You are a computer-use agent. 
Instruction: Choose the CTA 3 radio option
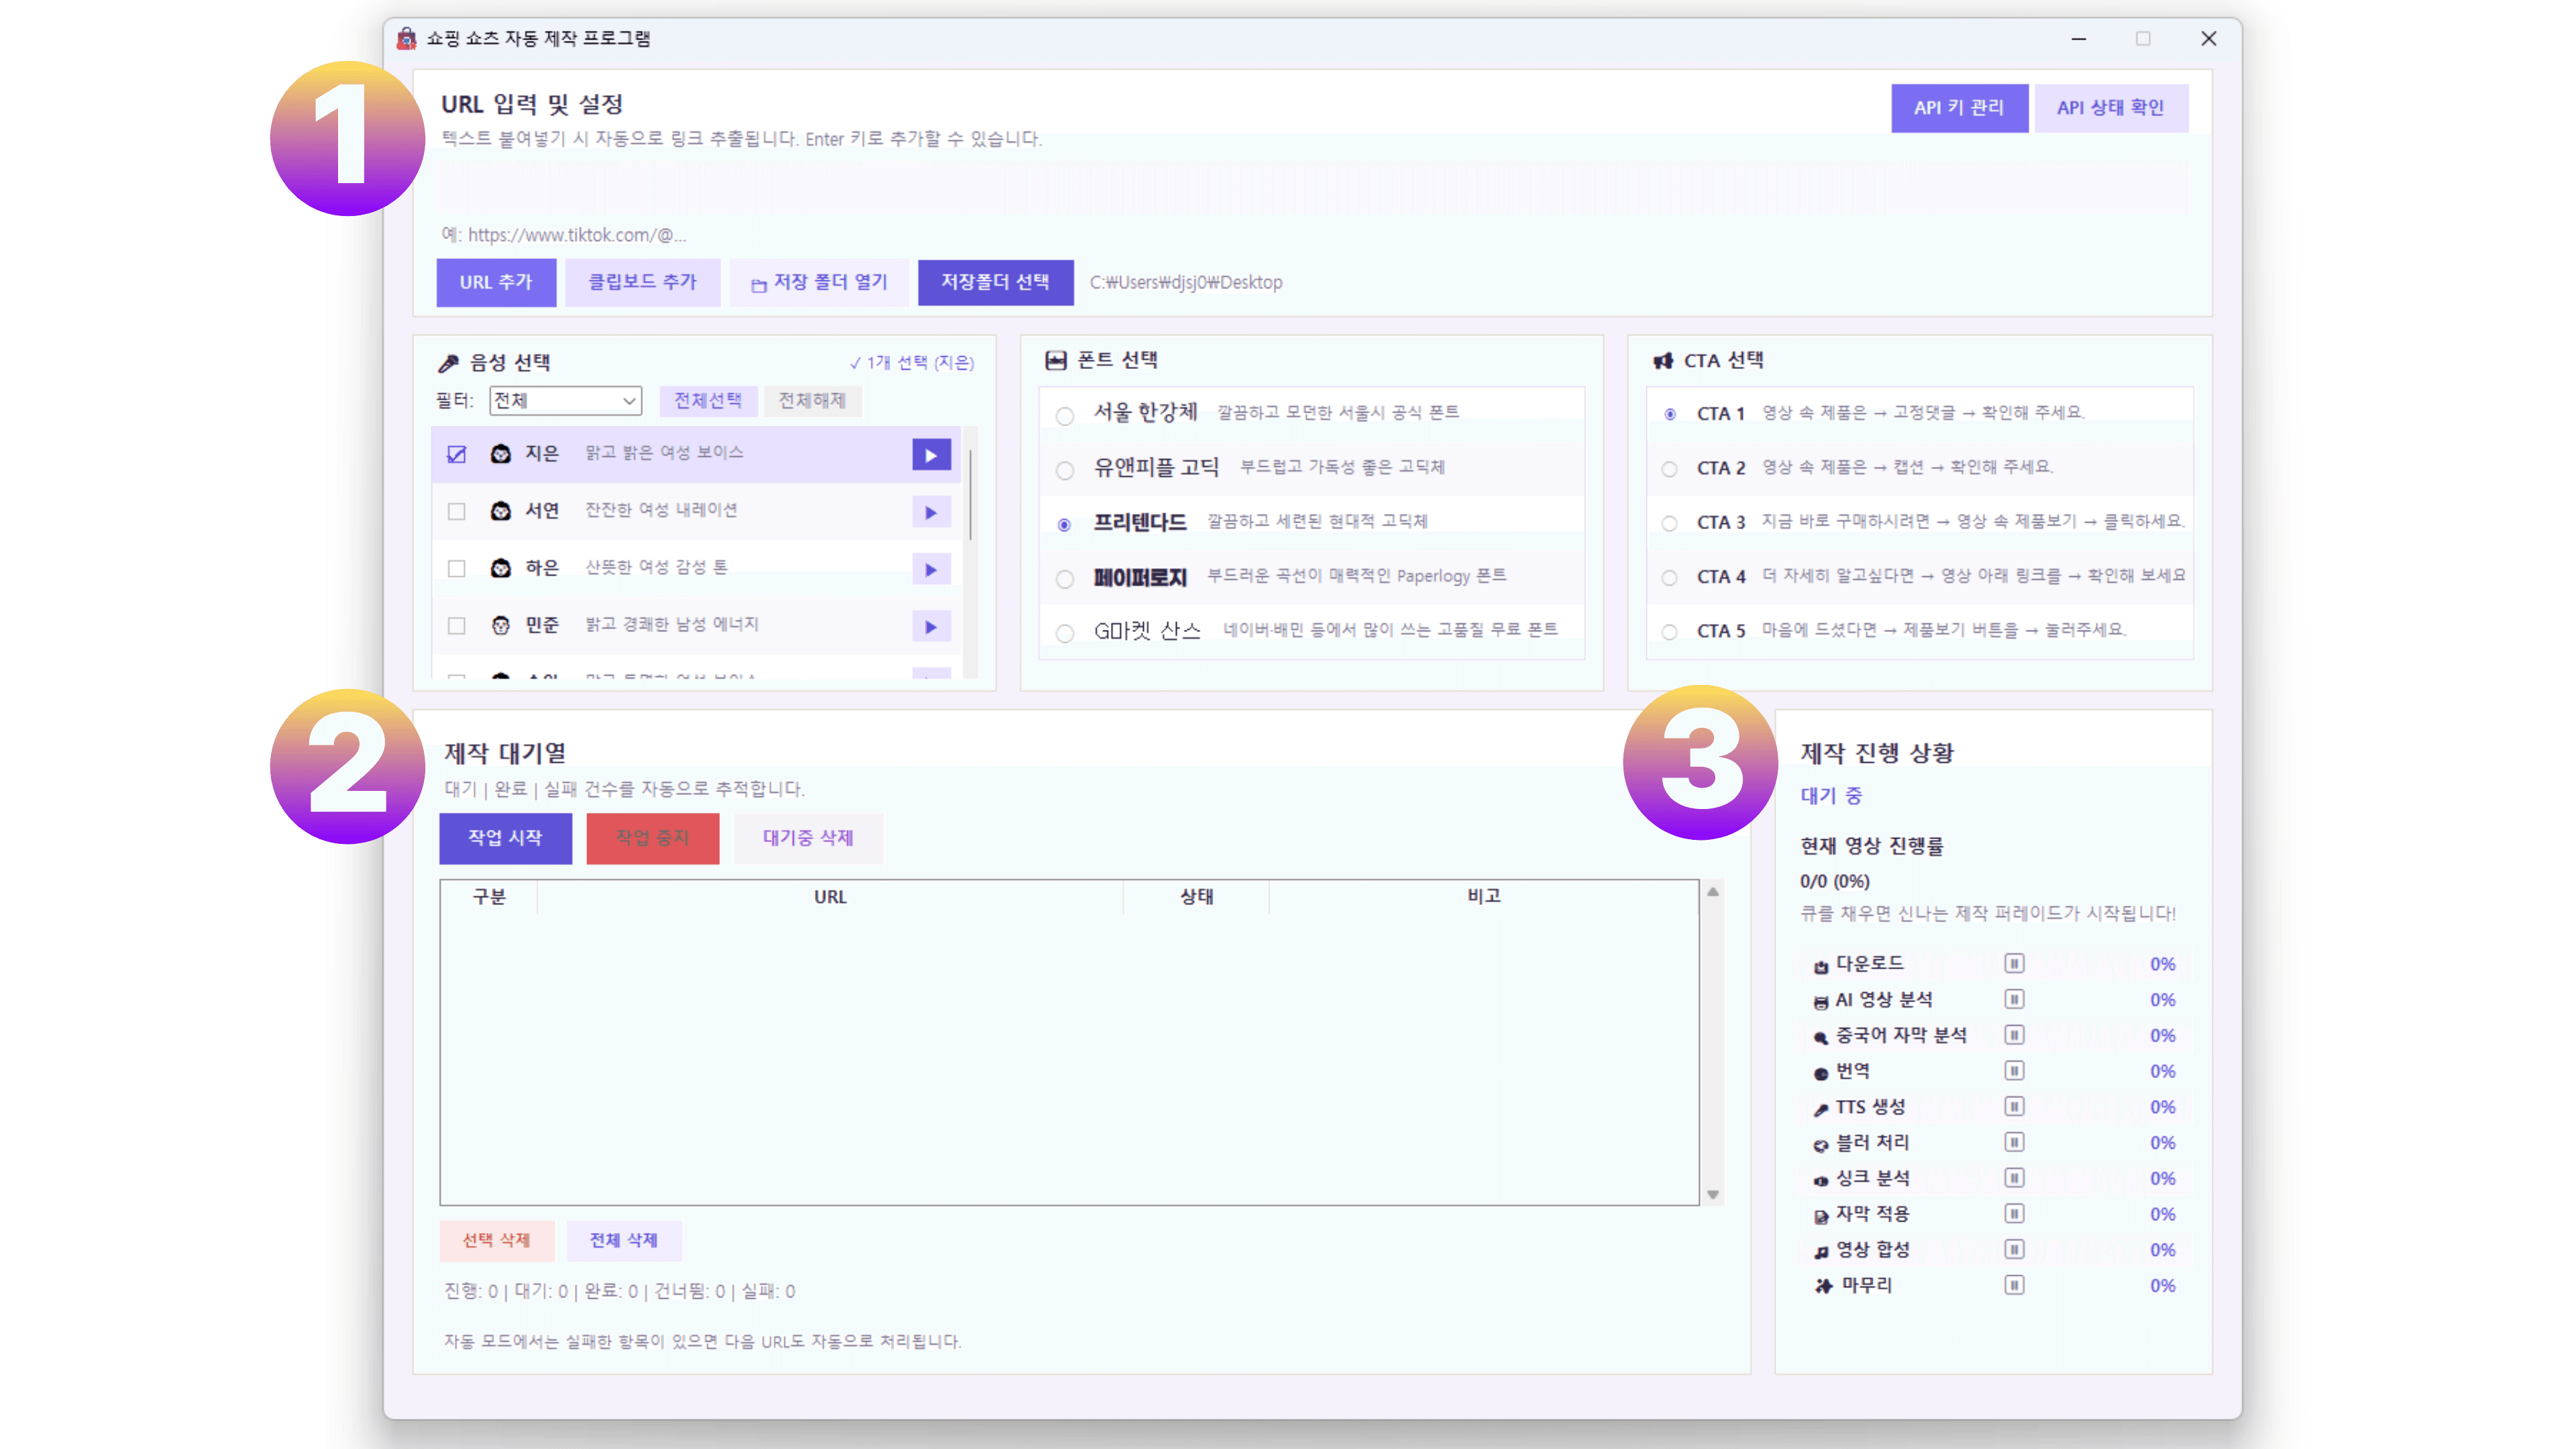coord(1669,523)
